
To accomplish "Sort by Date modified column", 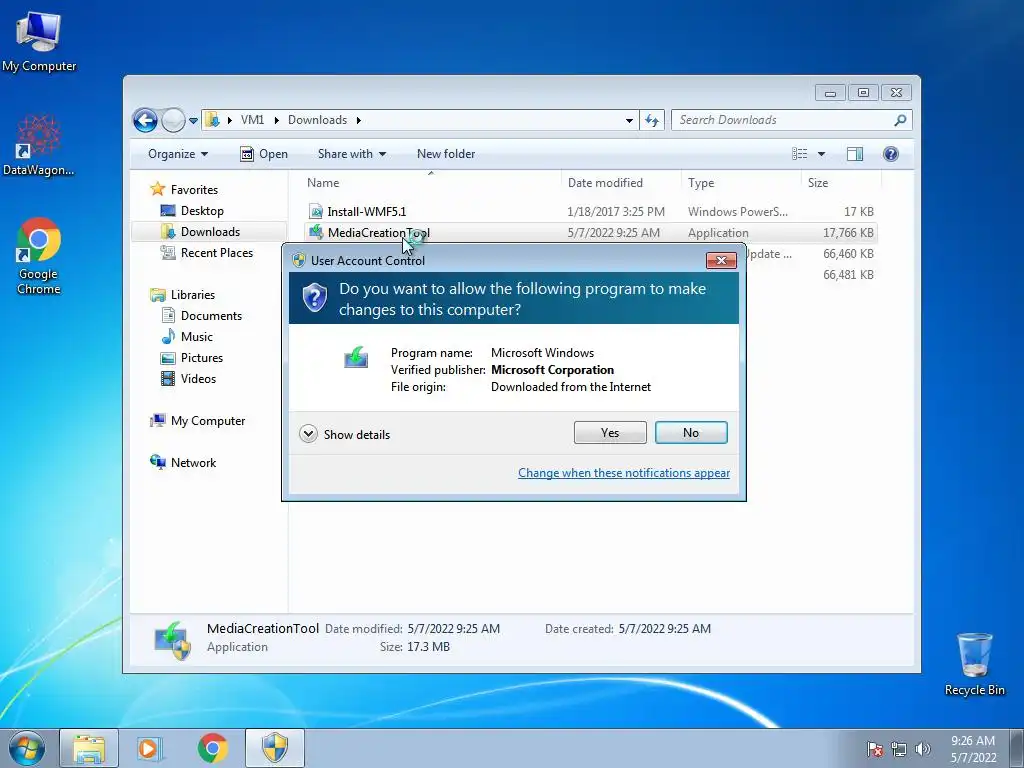I will 621,183.
